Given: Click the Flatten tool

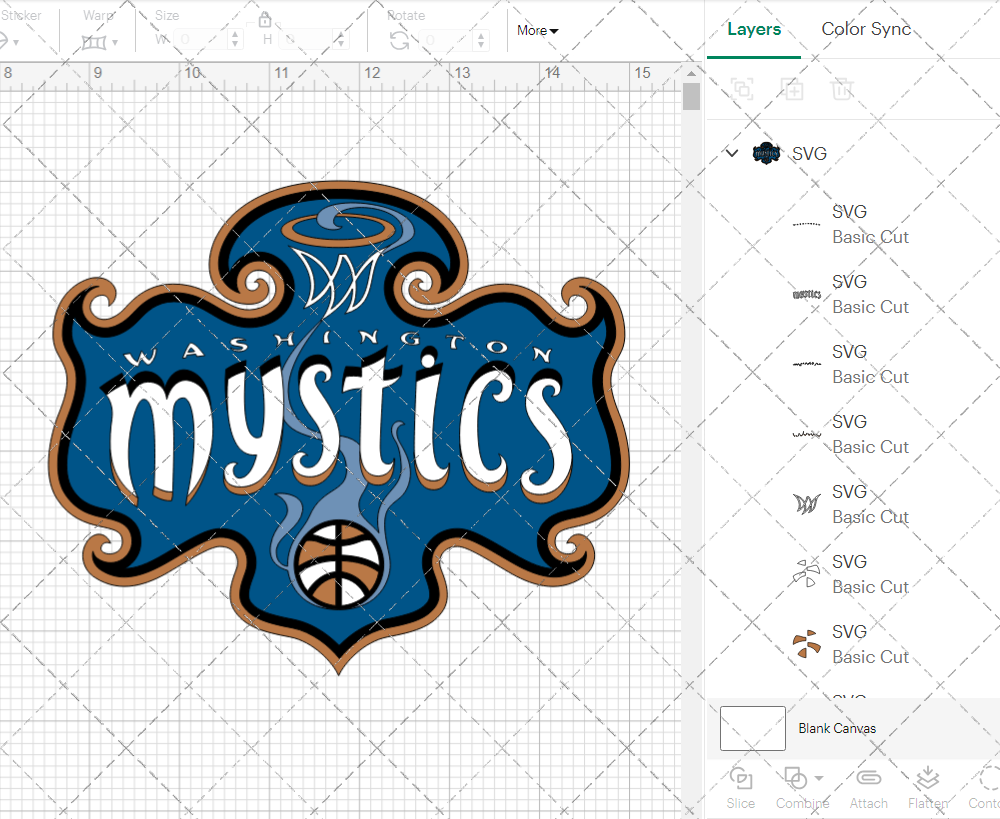Looking at the screenshot, I should 928,788.
